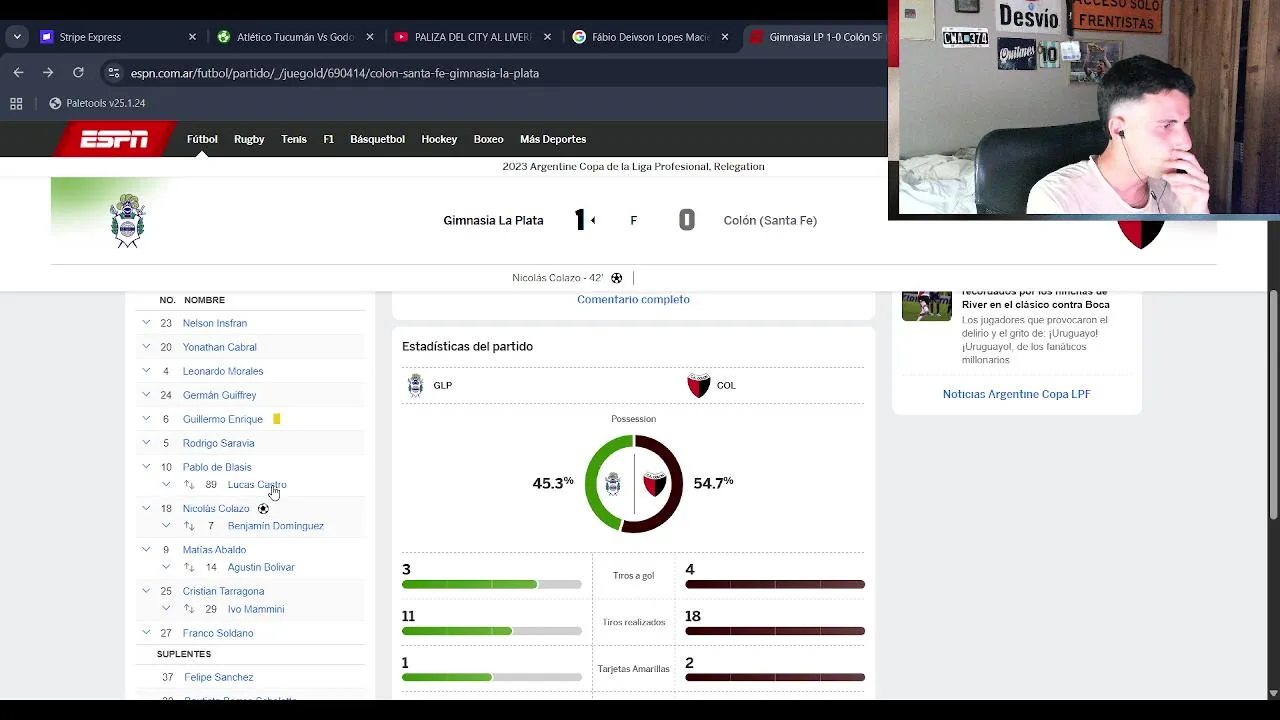Open the Más Deportes menu
The width and height of the screenshot is (1280, 720).
click(553, 139)
